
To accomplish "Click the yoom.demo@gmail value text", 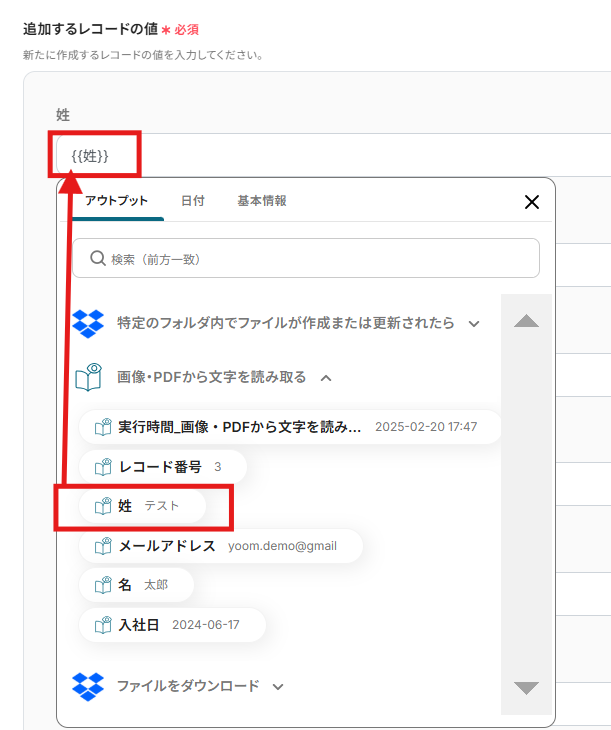I will pyautogui.click(x=282, y=546).
